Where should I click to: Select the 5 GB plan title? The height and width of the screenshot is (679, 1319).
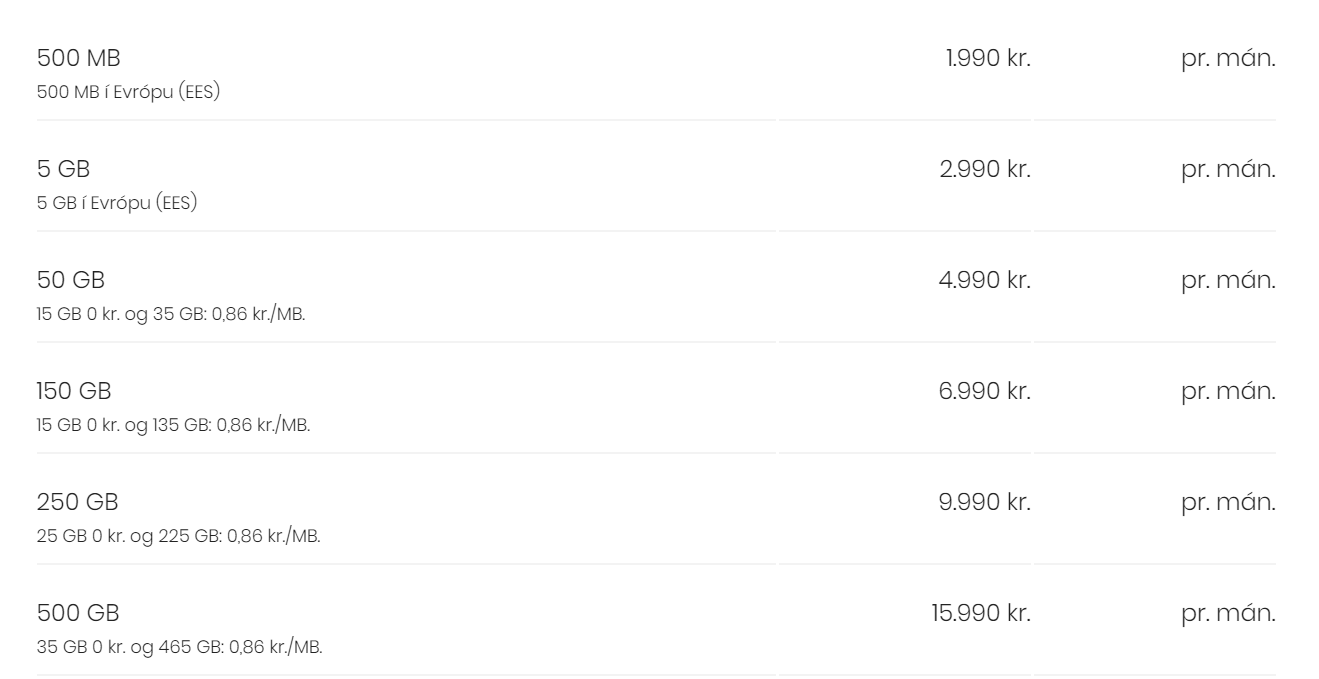coord(63,169)
